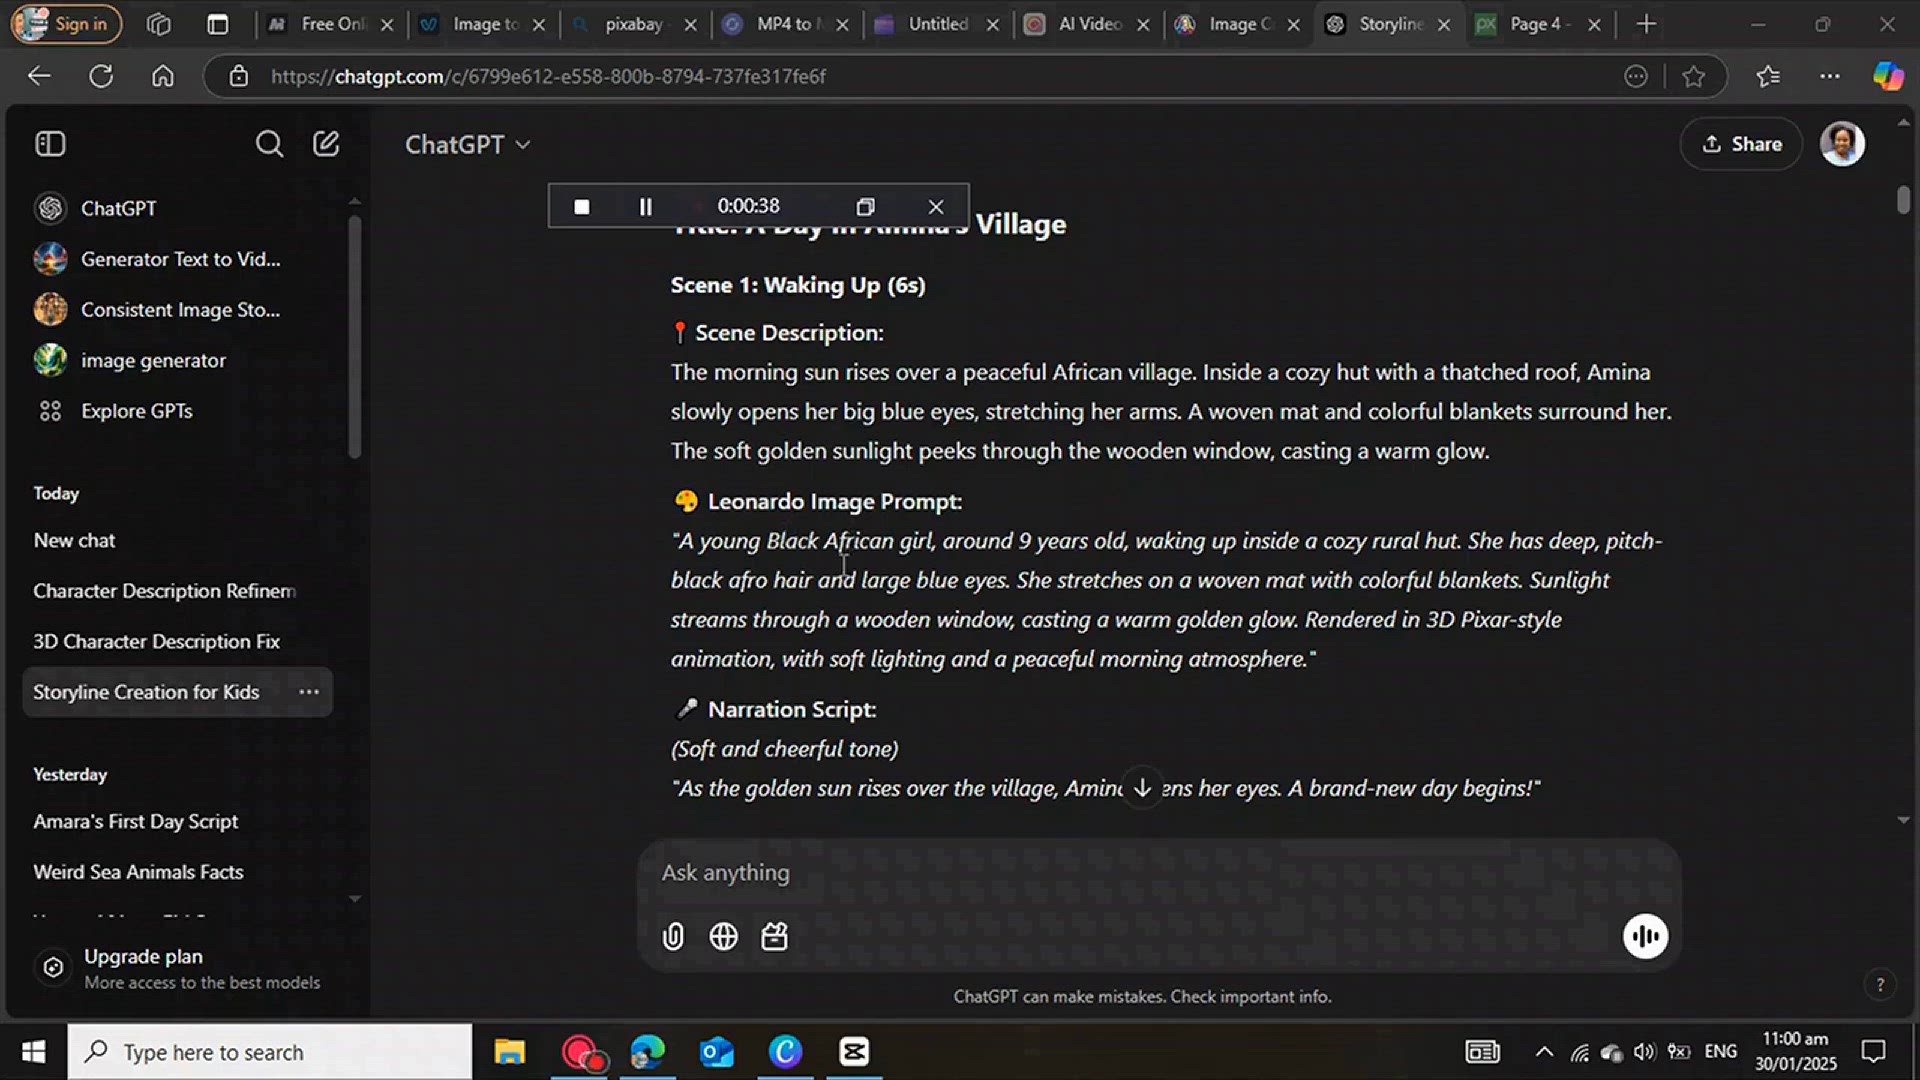This screenshot has width=1920, height=1080.
Task: Close the recording toolbar
Action: (935, 206)
